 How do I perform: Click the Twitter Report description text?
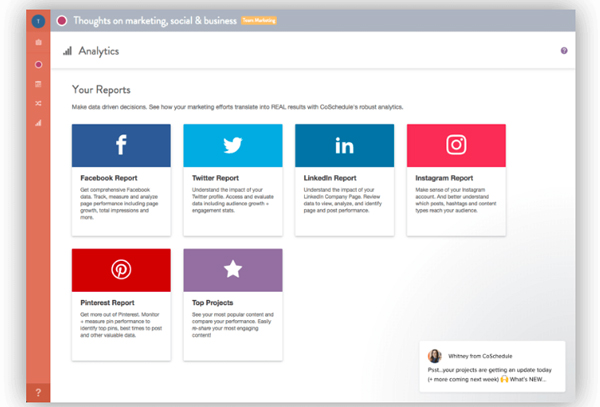pos(233,200)
